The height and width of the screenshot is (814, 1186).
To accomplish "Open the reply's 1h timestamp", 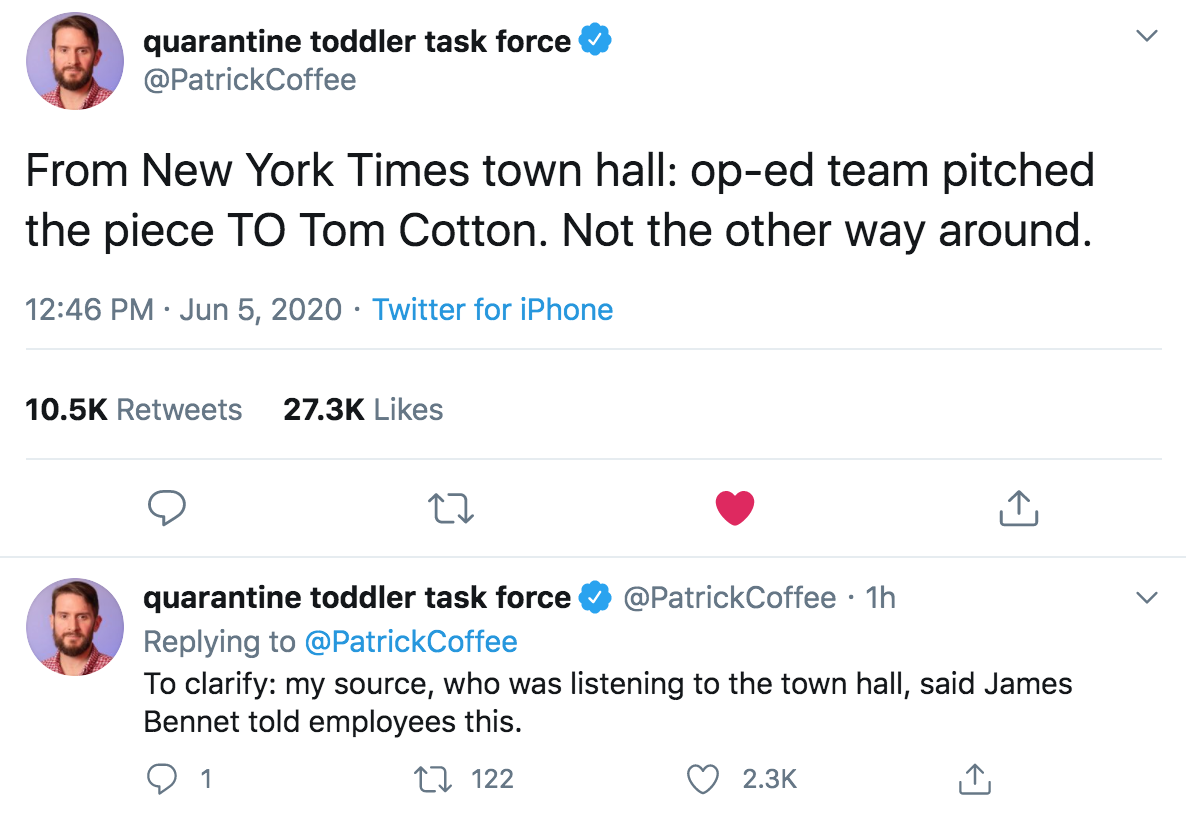I will (880, 598).
